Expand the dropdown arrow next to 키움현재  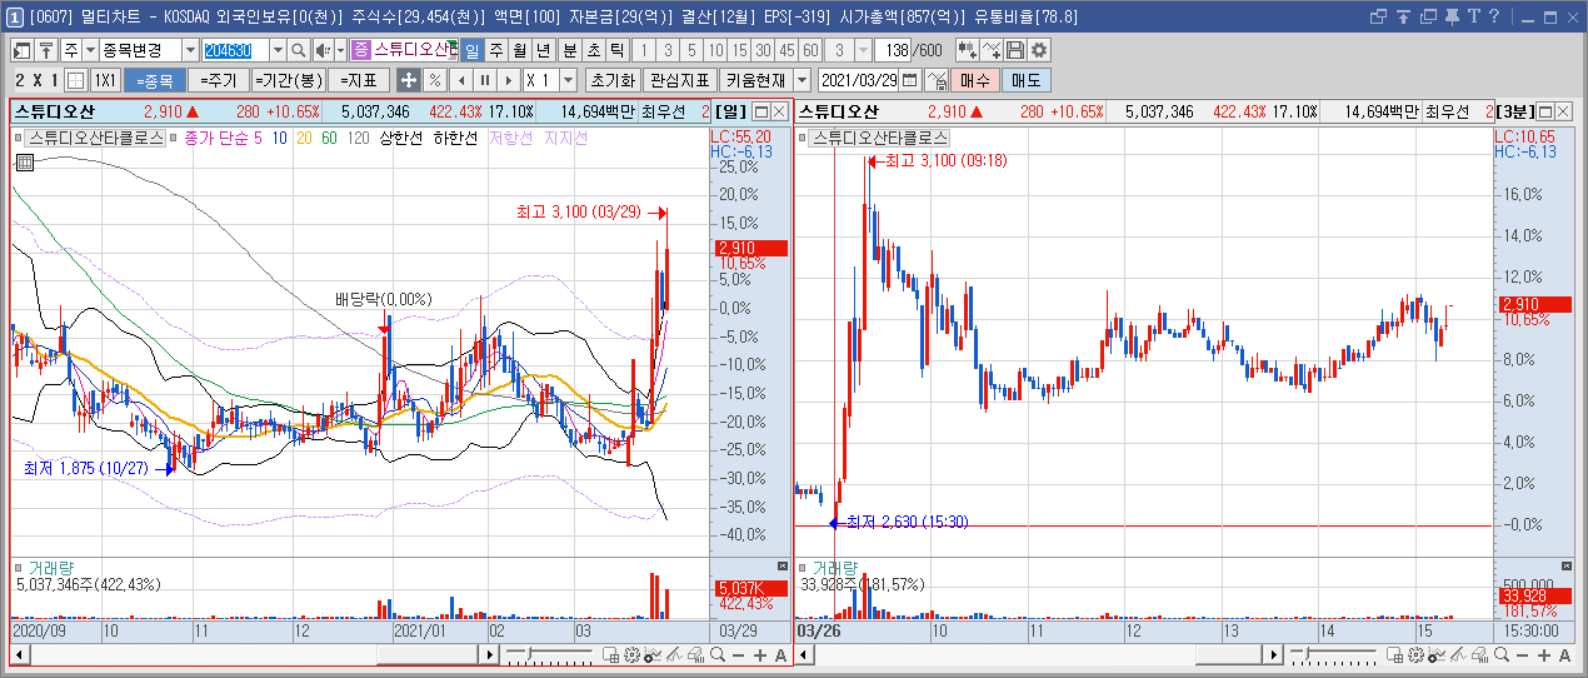tap(802, 80)
